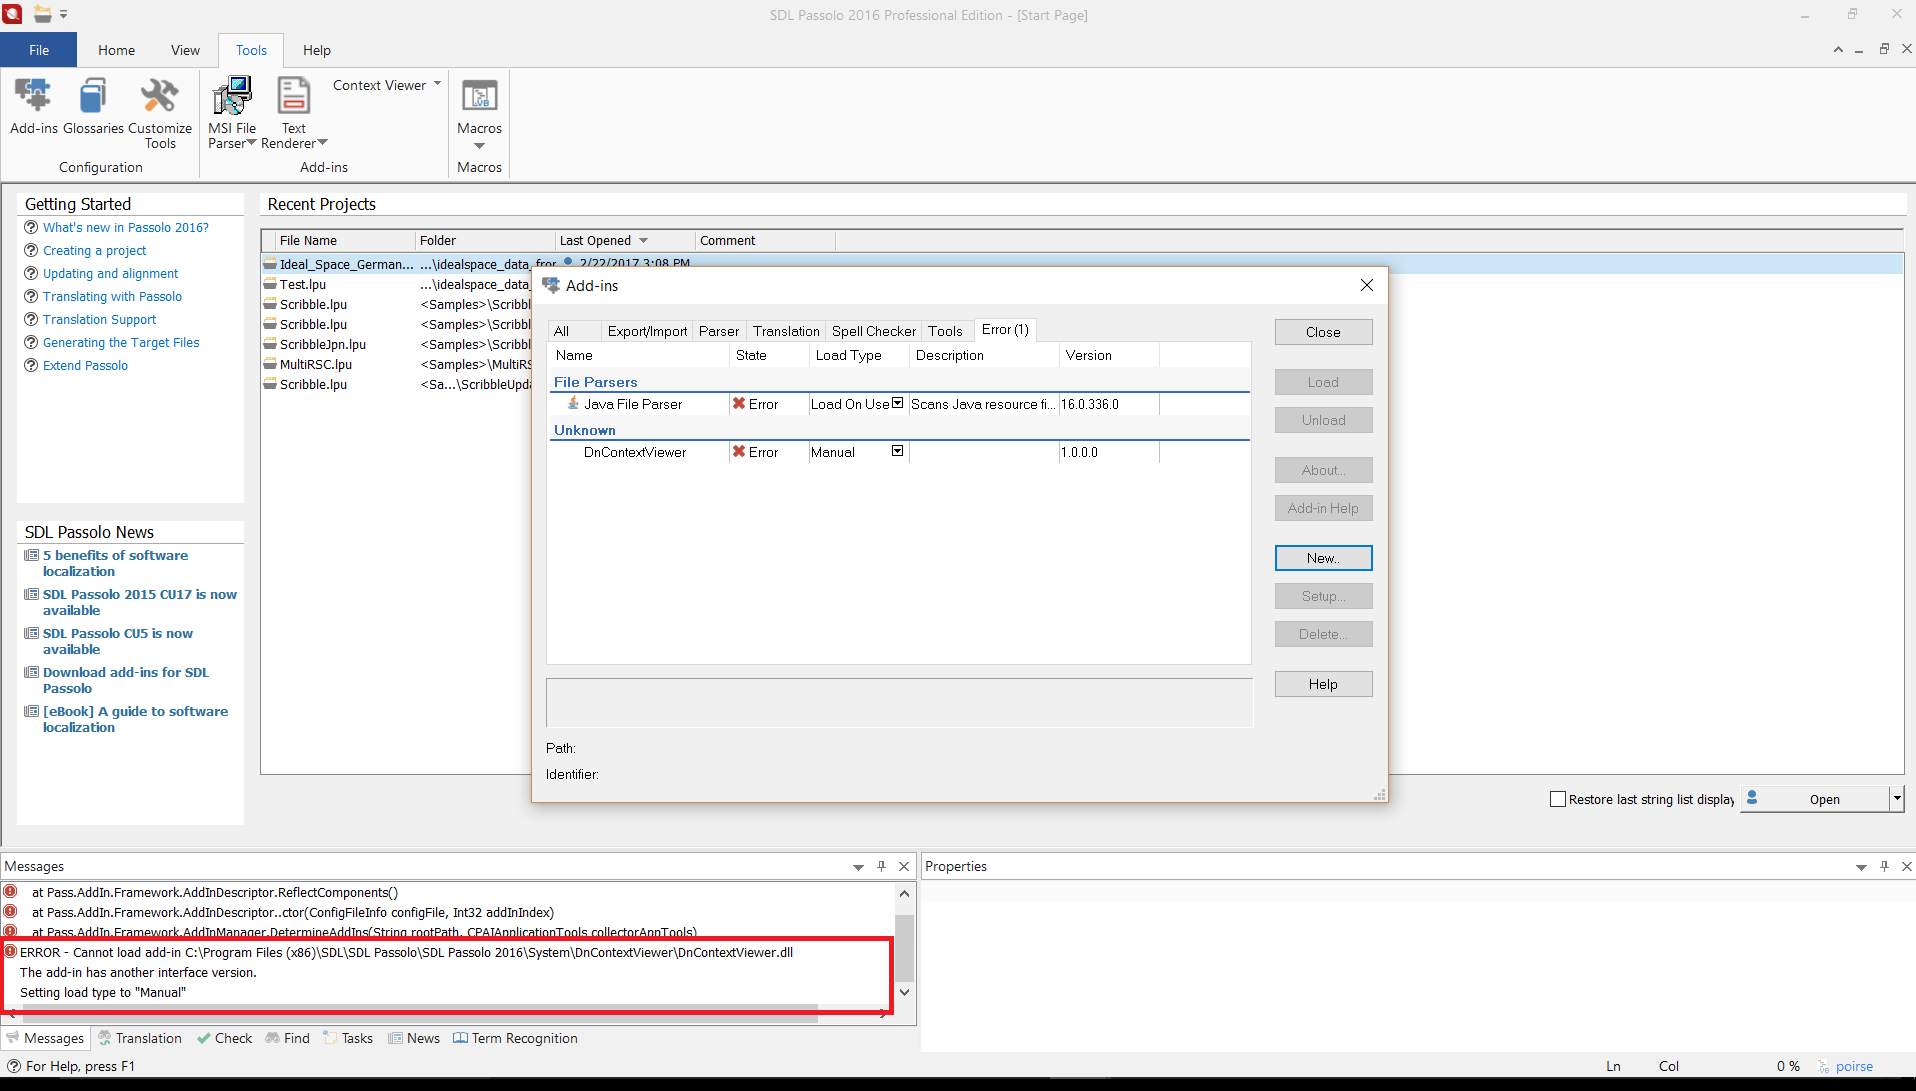Open the File menu

click(39, 50)
